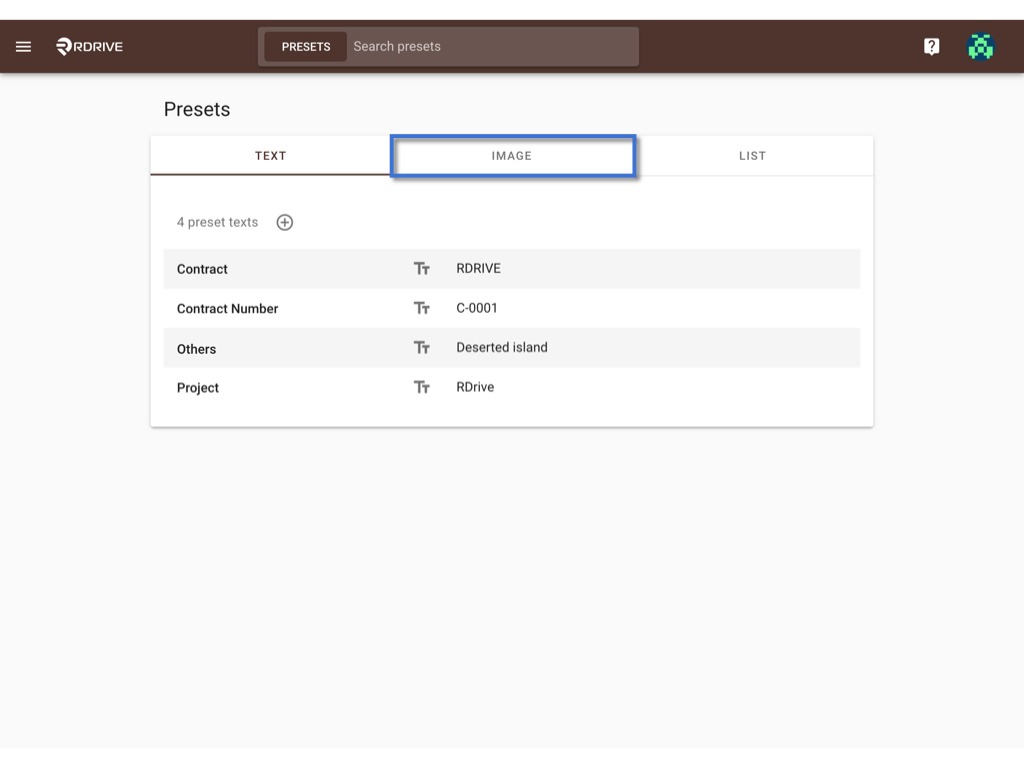Click the PRESETS search scope button
The width and height of the screenshot is (1024, 768).
point(306,46)
